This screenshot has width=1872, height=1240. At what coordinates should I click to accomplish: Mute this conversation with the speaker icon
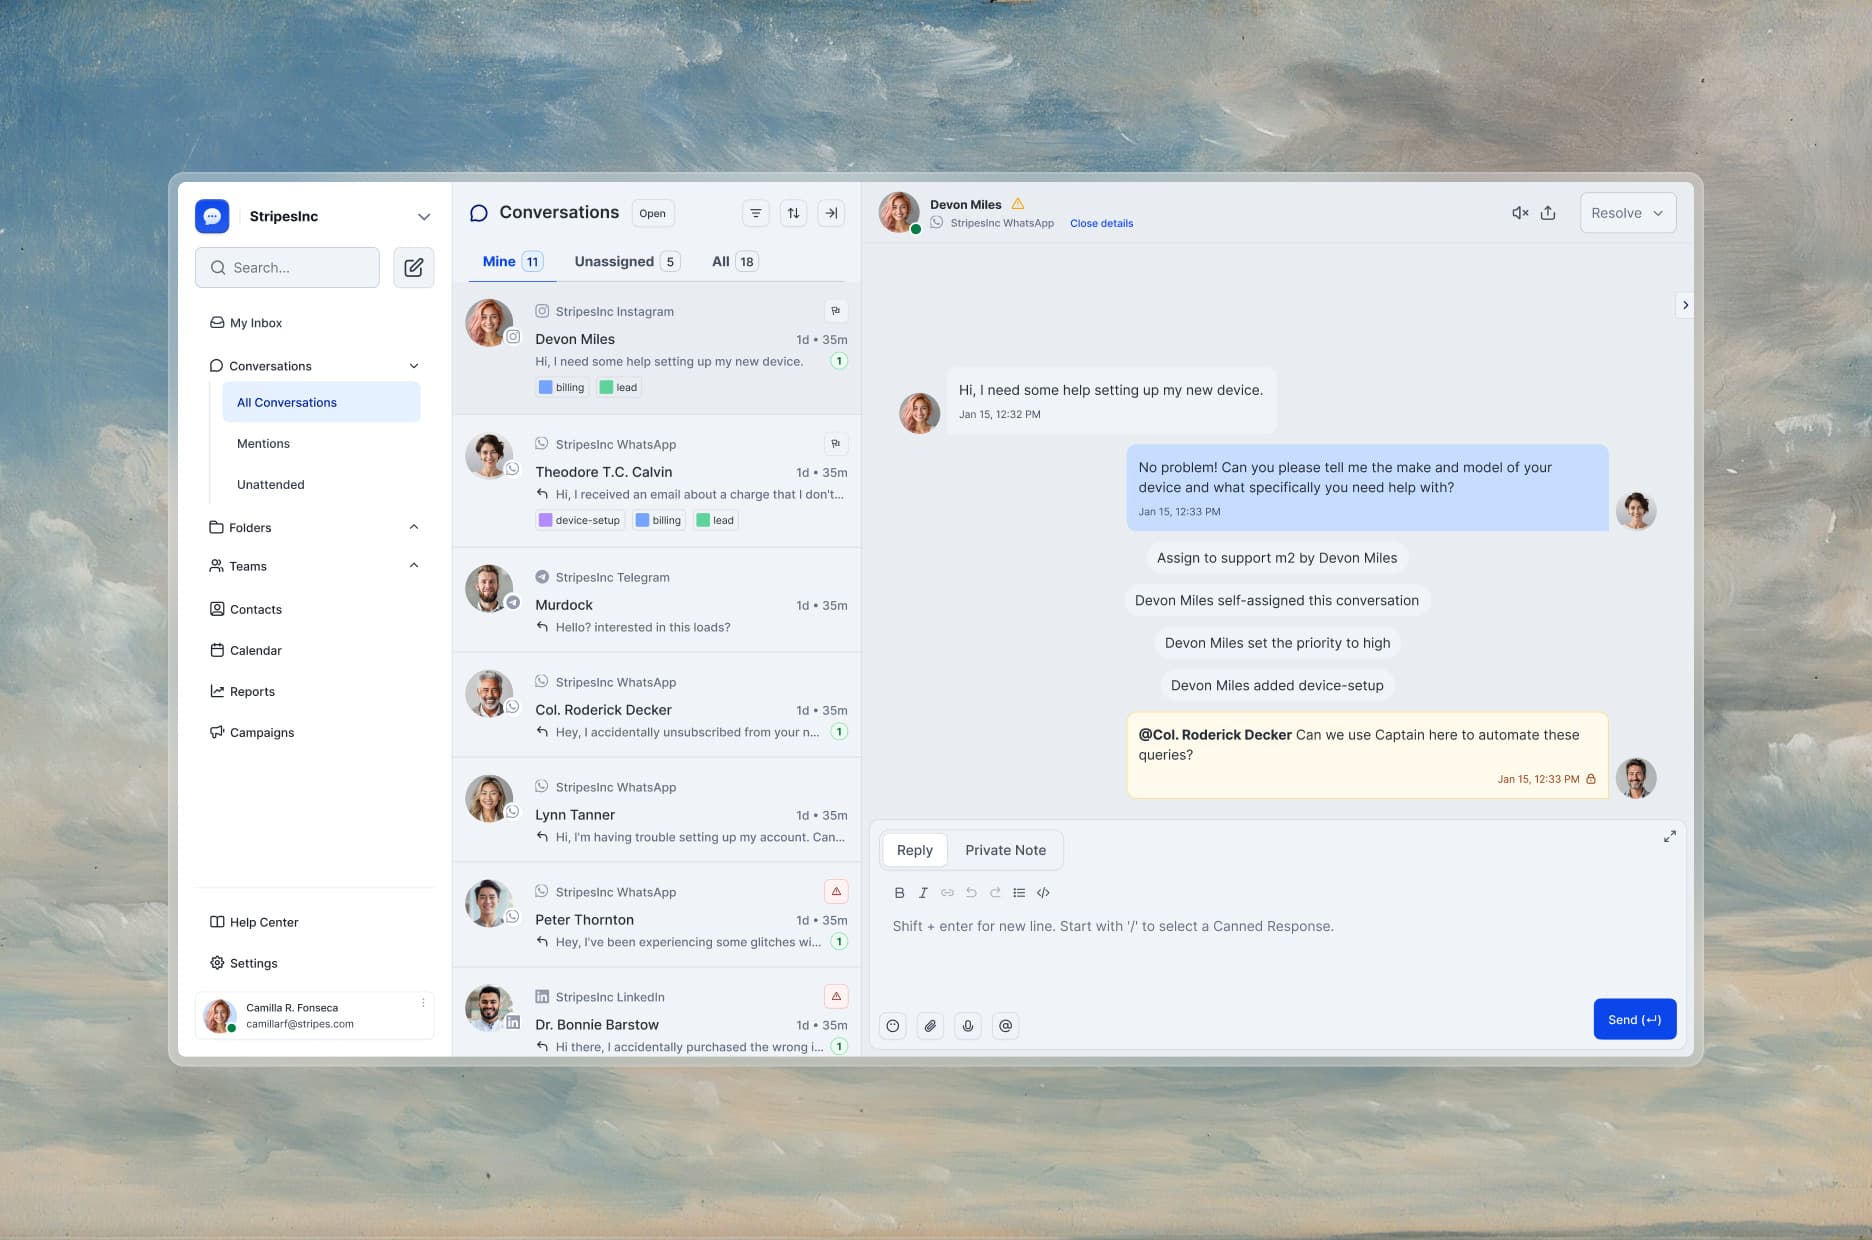click(1520, 213)
